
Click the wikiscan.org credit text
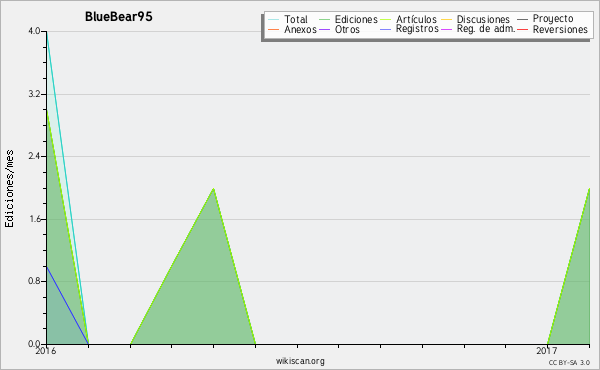[x=300, y=361]
